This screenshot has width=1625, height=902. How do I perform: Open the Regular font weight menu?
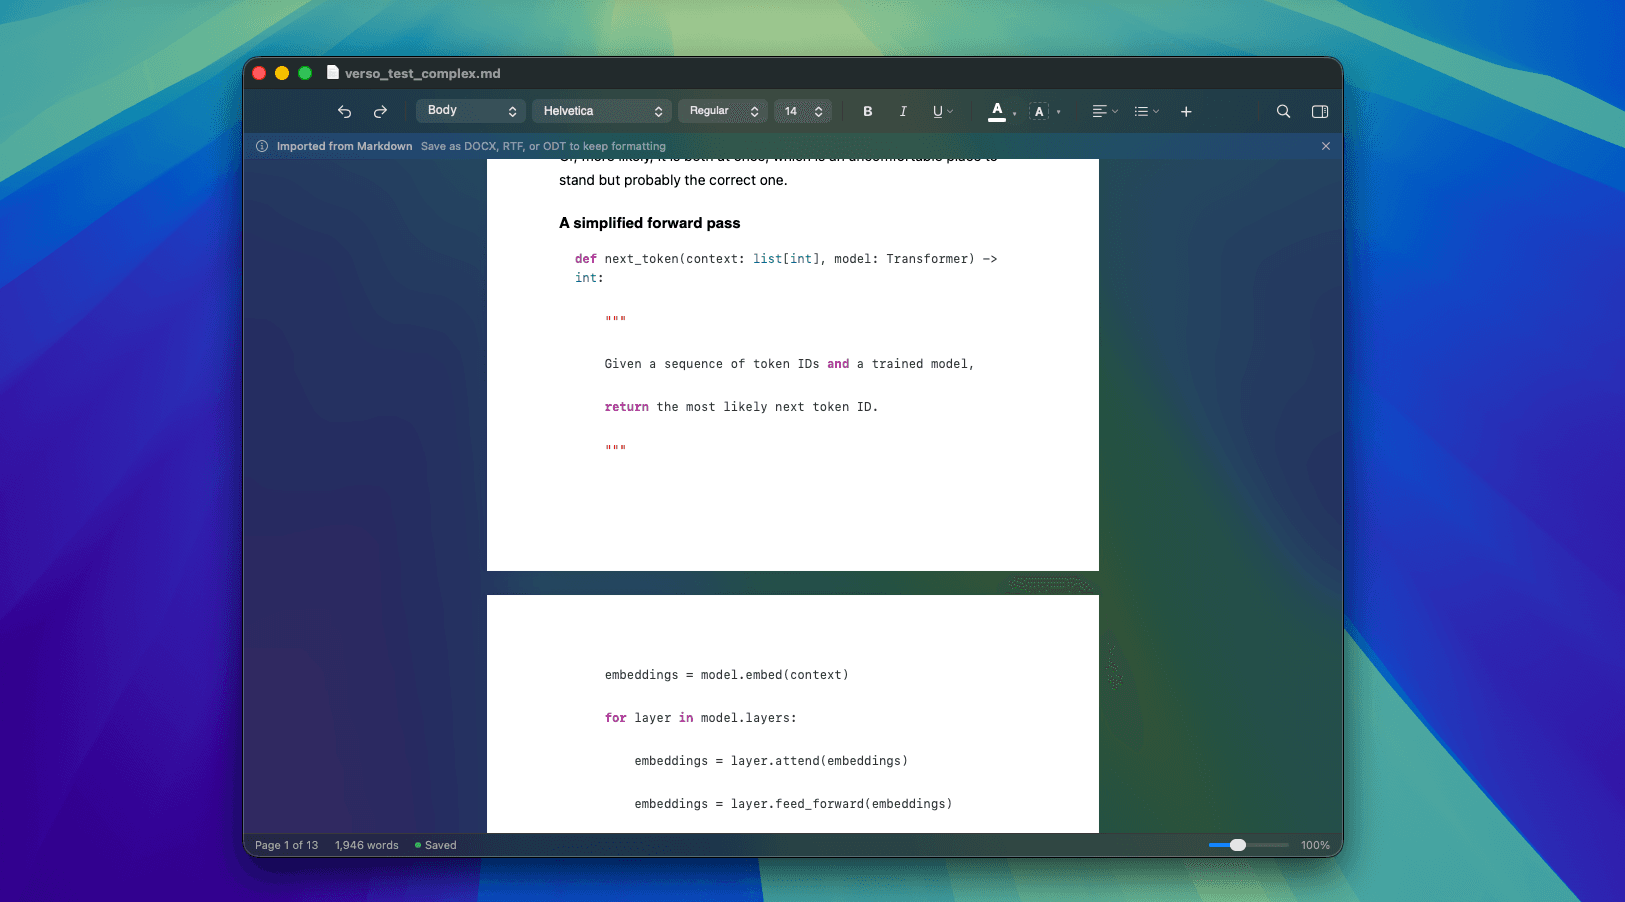tap(722, 110)
